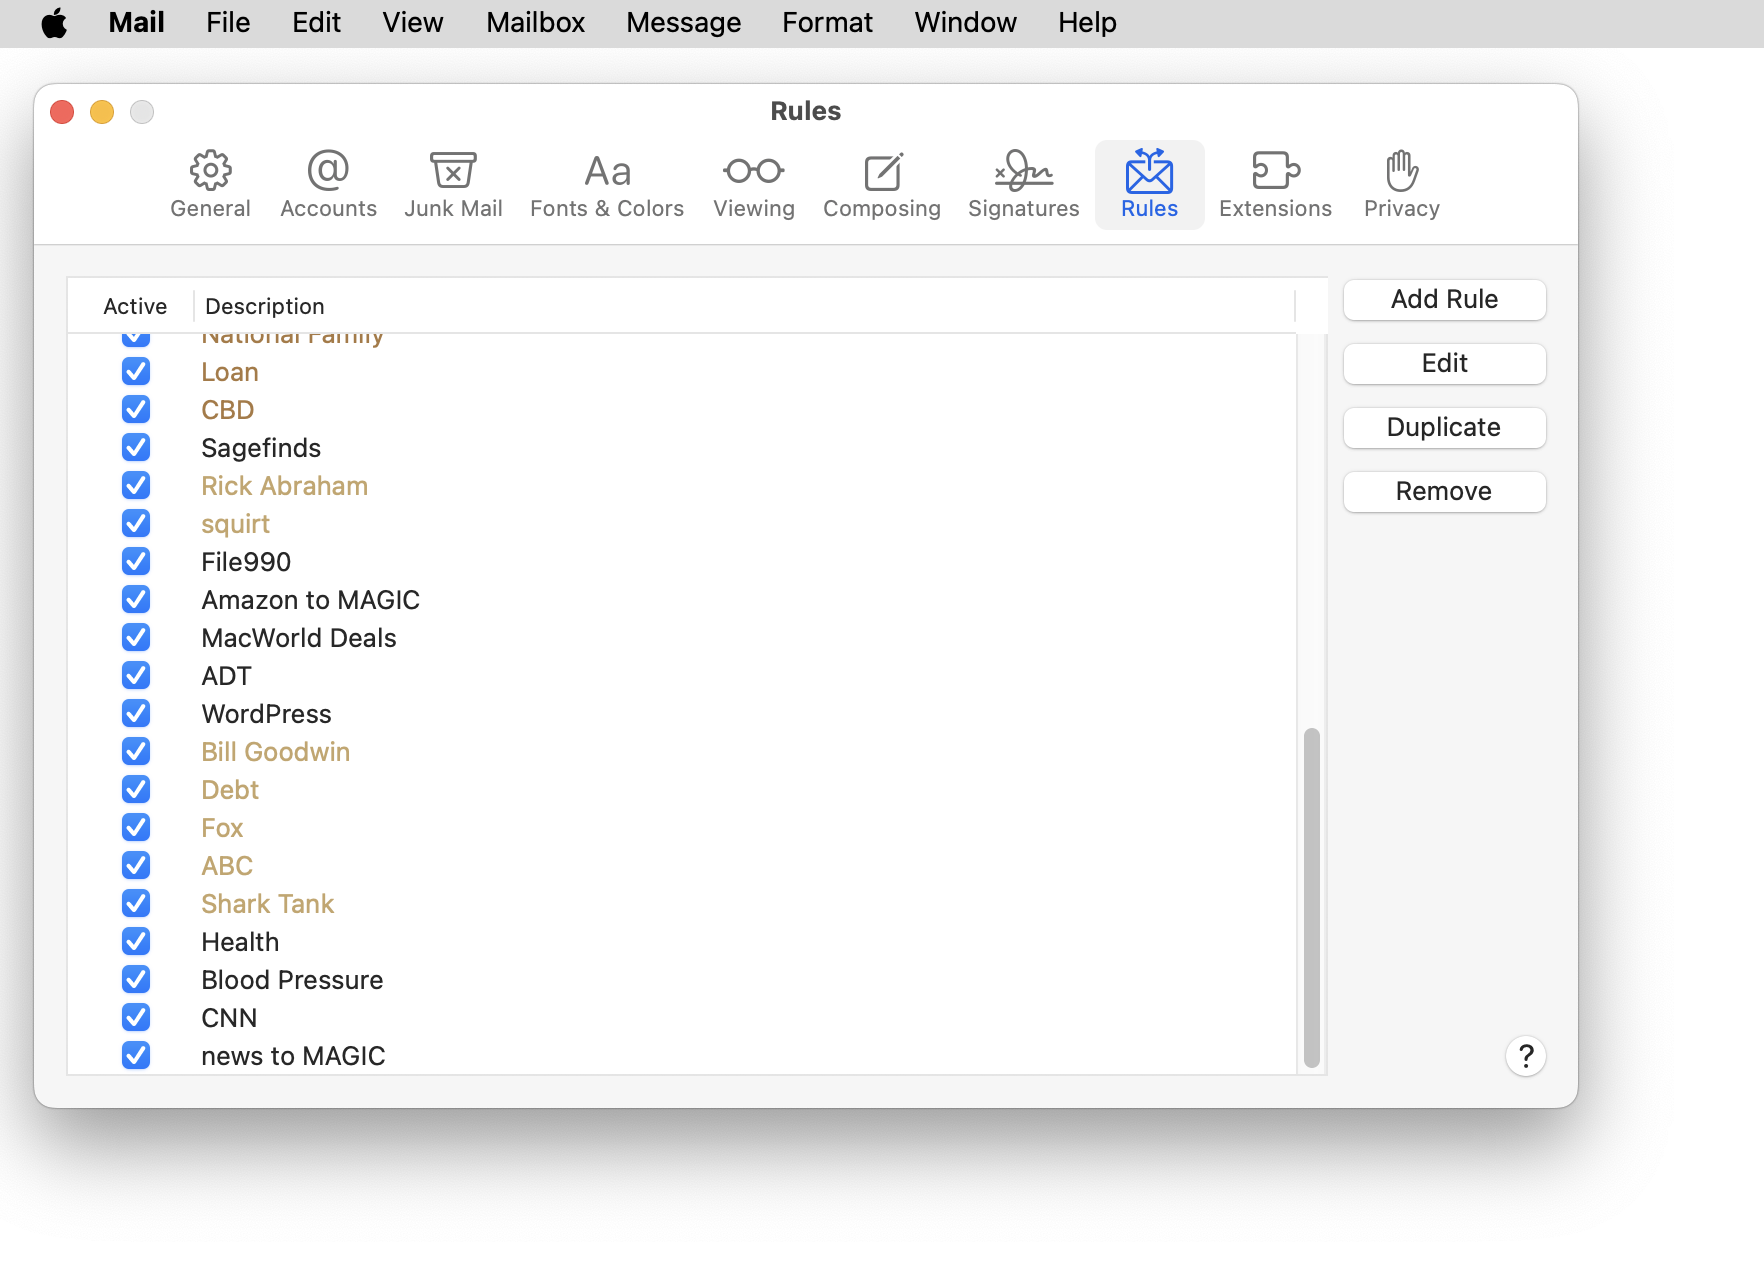Open the Mailbox menu
Screen dimensions: 1764x1282
pyautogui.click(x=535, y=23)
